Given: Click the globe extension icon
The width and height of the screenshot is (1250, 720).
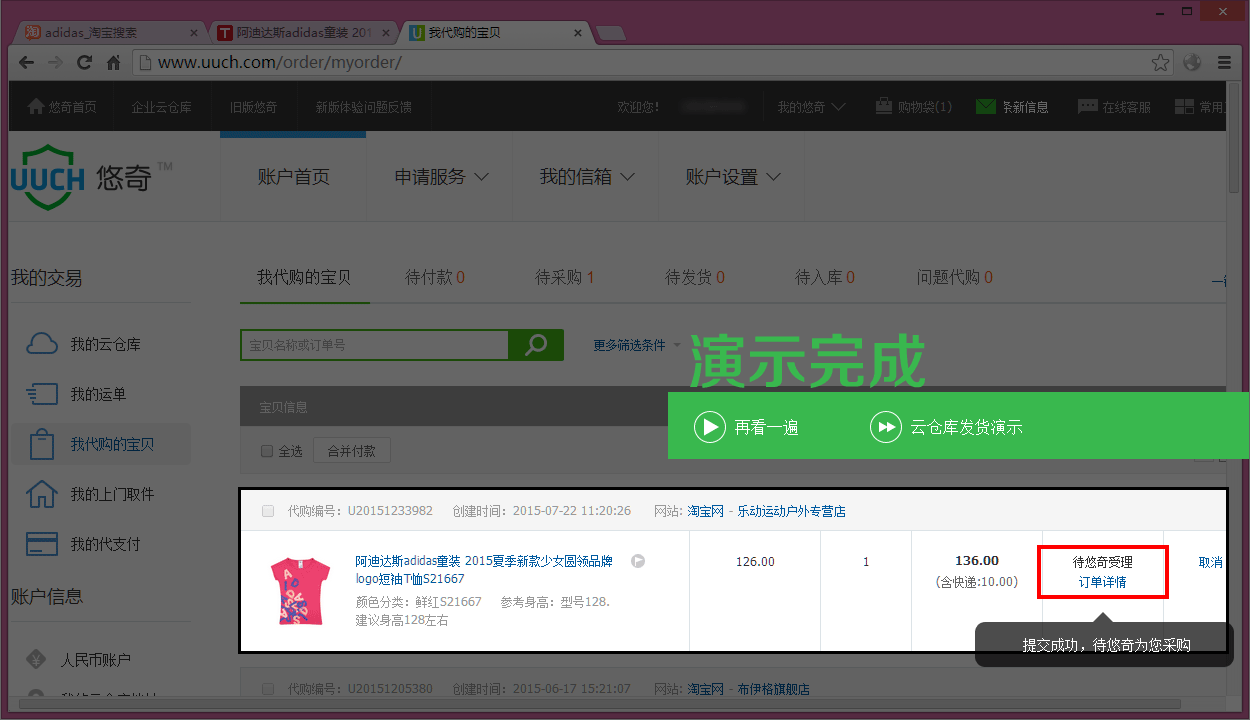Looking at the screenshot, I should pos(1192,63).
